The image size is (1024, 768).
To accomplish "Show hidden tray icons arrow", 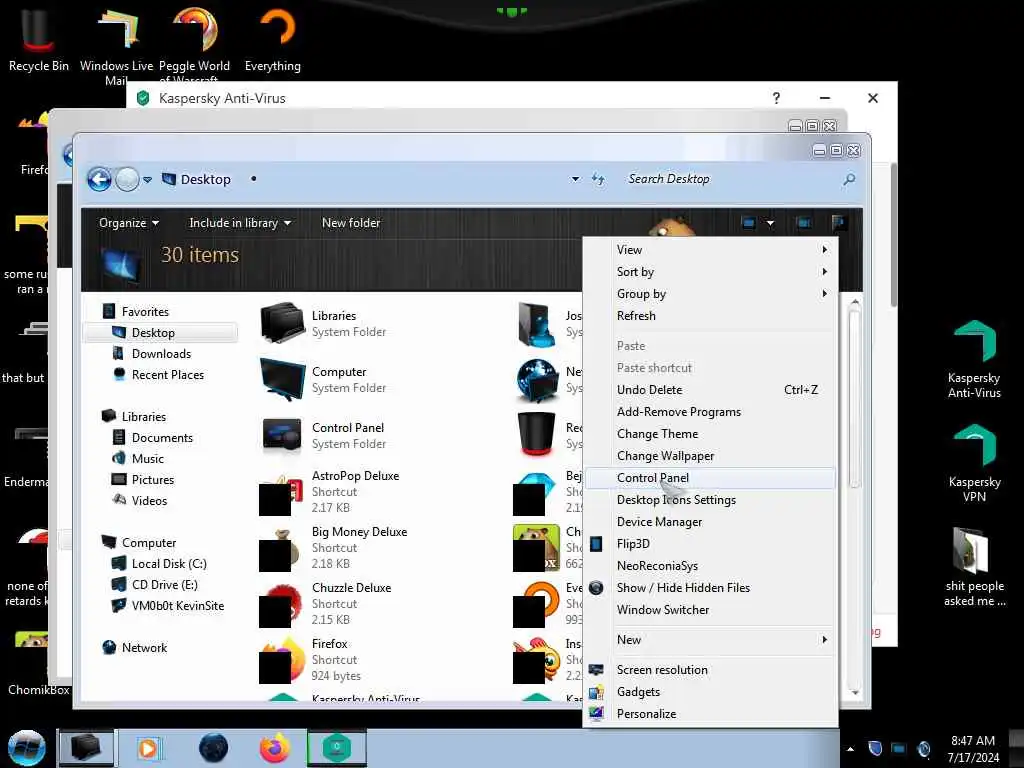I will point(850,749).
